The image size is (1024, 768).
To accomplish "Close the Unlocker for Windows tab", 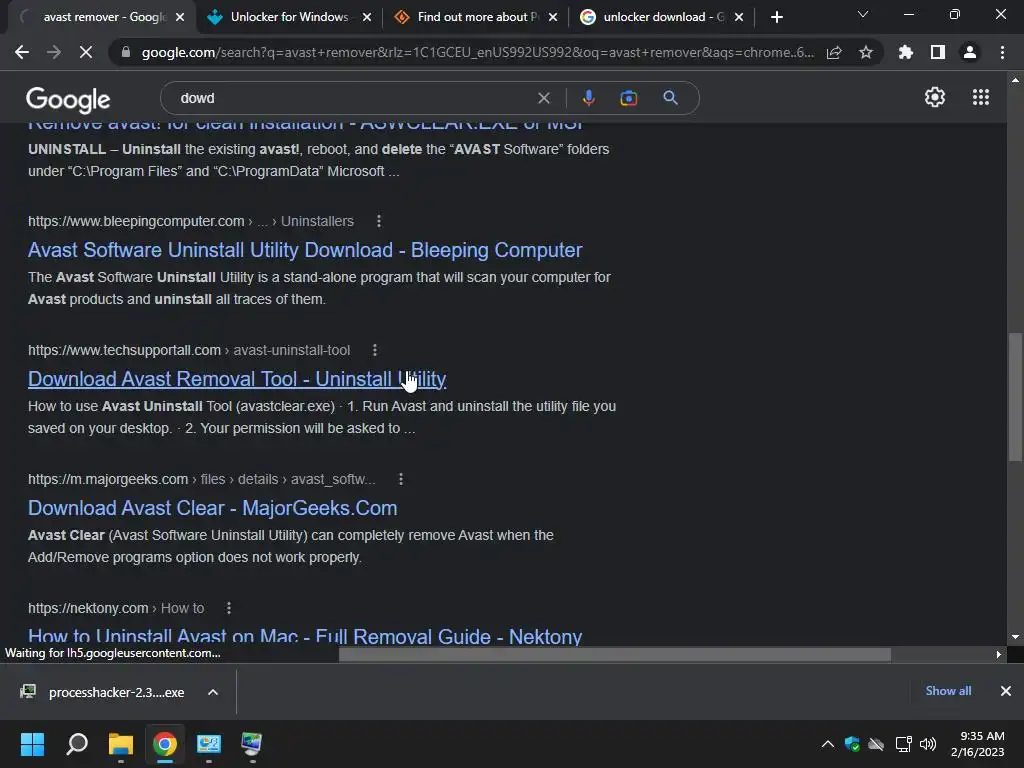I will pos(367,17).
